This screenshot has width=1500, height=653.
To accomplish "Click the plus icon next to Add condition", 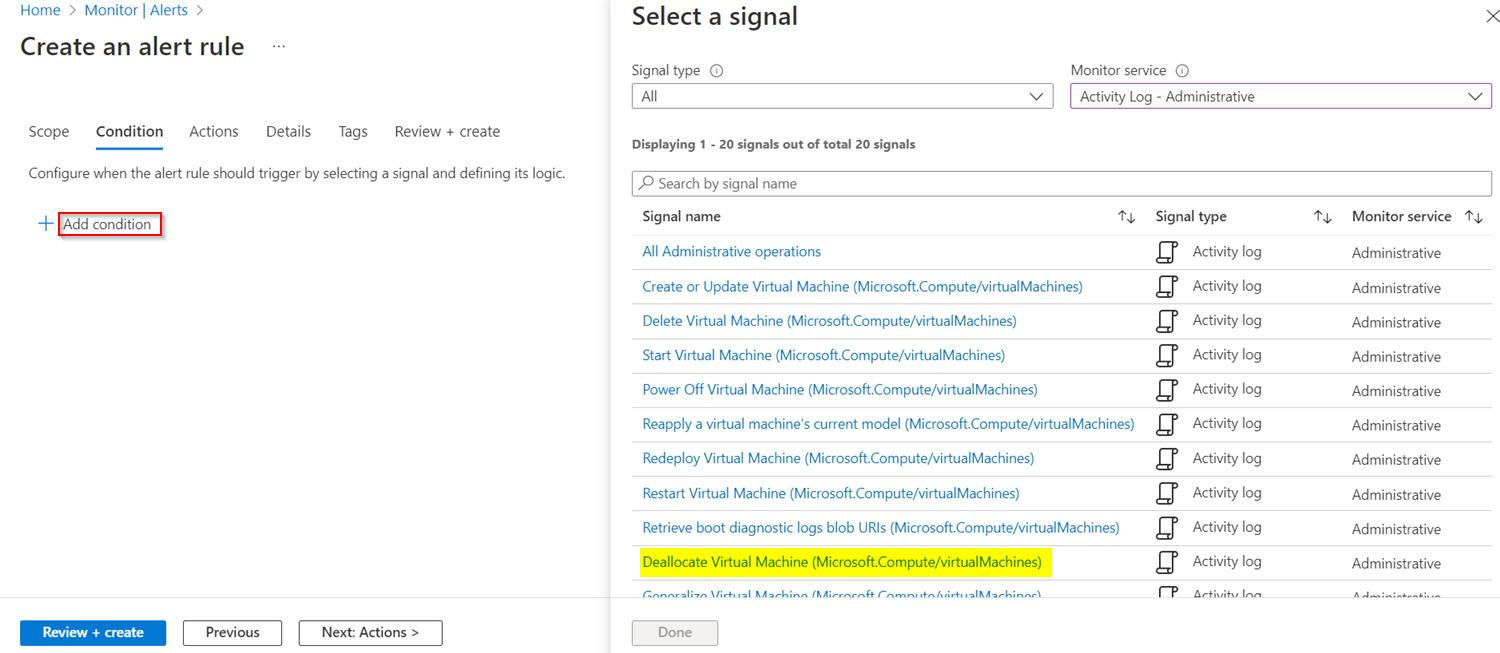I will (x=45, y=224).
